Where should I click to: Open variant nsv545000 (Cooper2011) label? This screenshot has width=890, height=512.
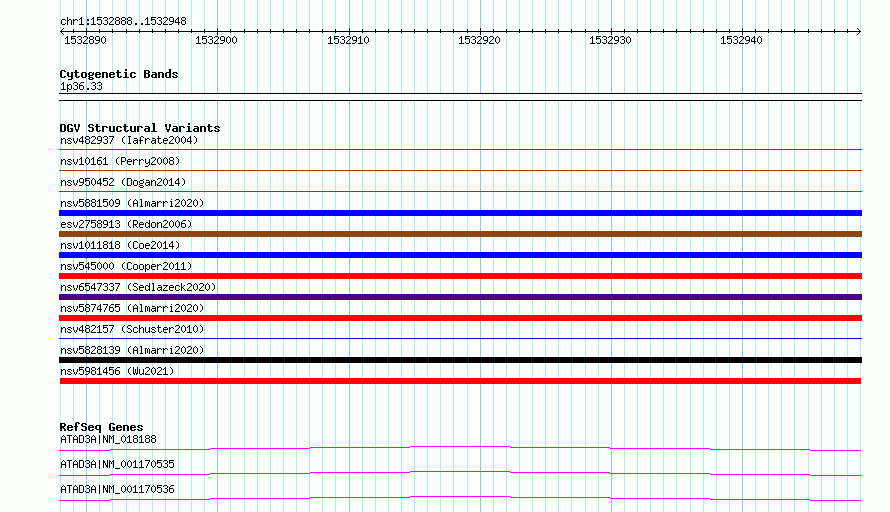[126, 266]
